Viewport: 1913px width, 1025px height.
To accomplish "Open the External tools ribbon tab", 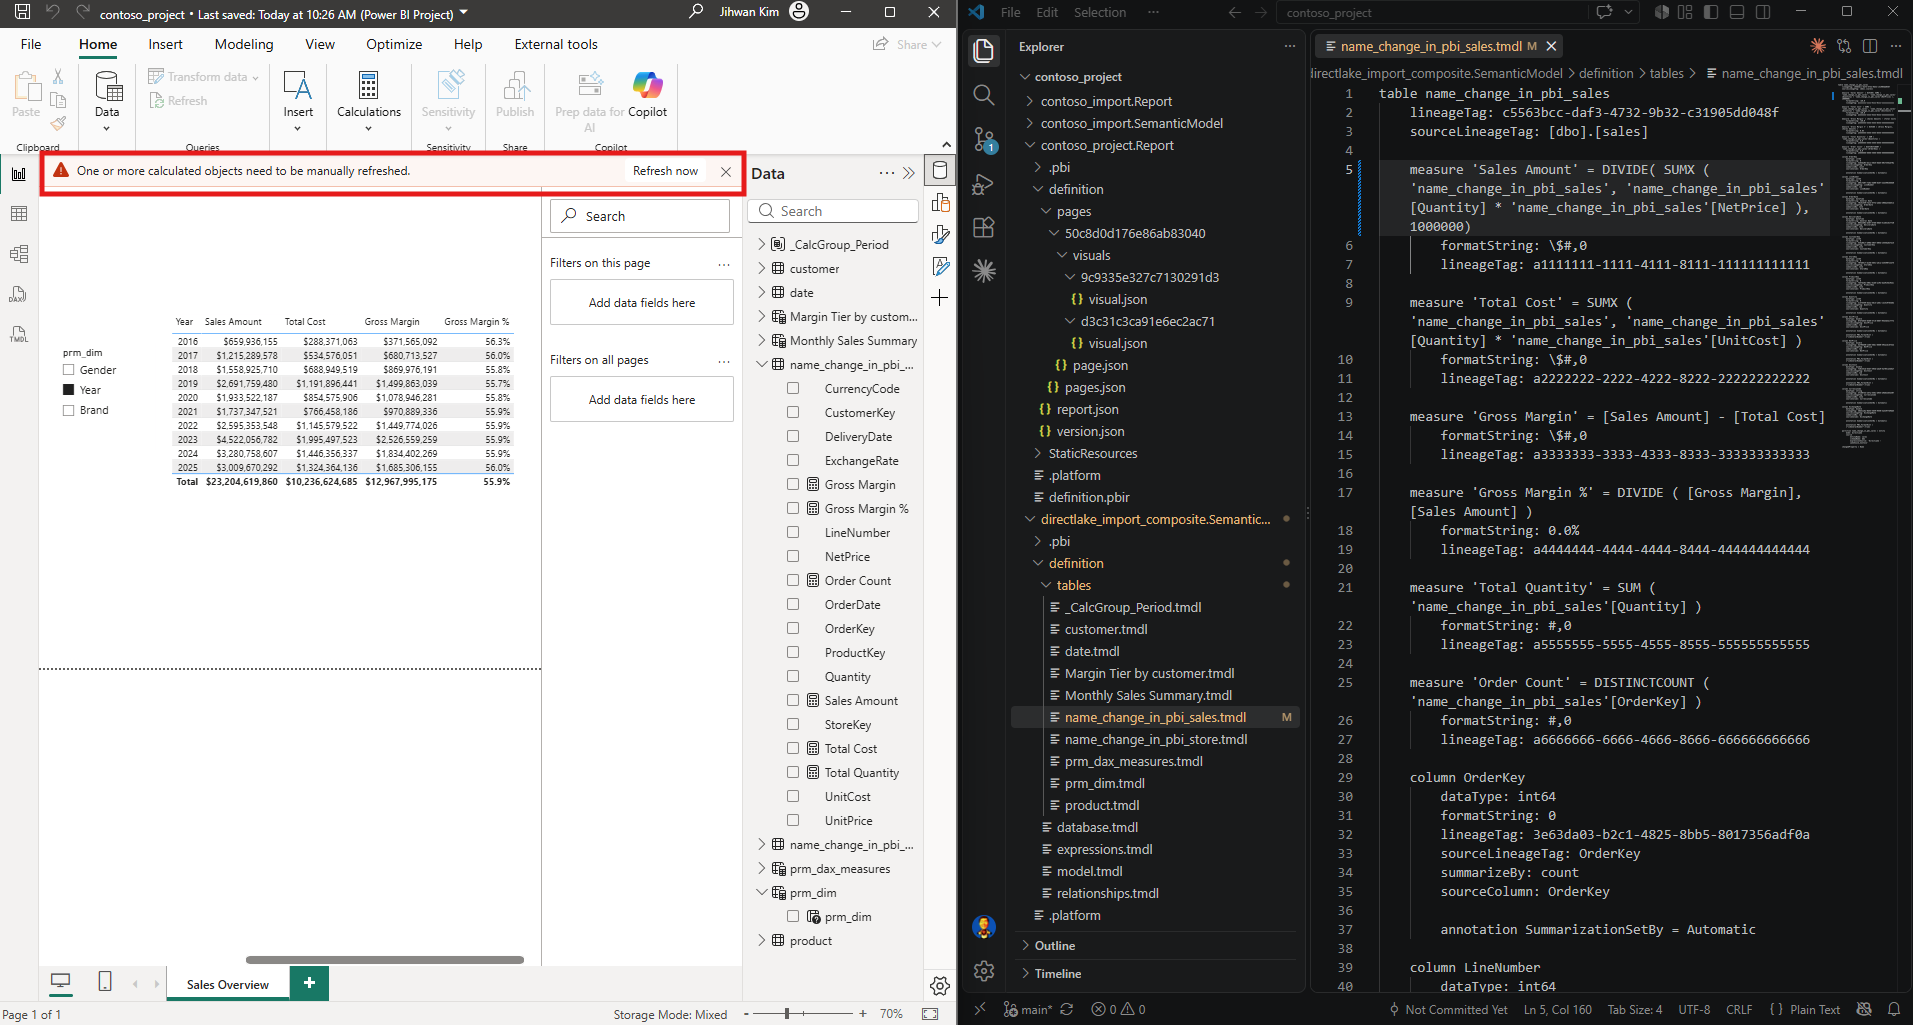I will tap(556, 44).
